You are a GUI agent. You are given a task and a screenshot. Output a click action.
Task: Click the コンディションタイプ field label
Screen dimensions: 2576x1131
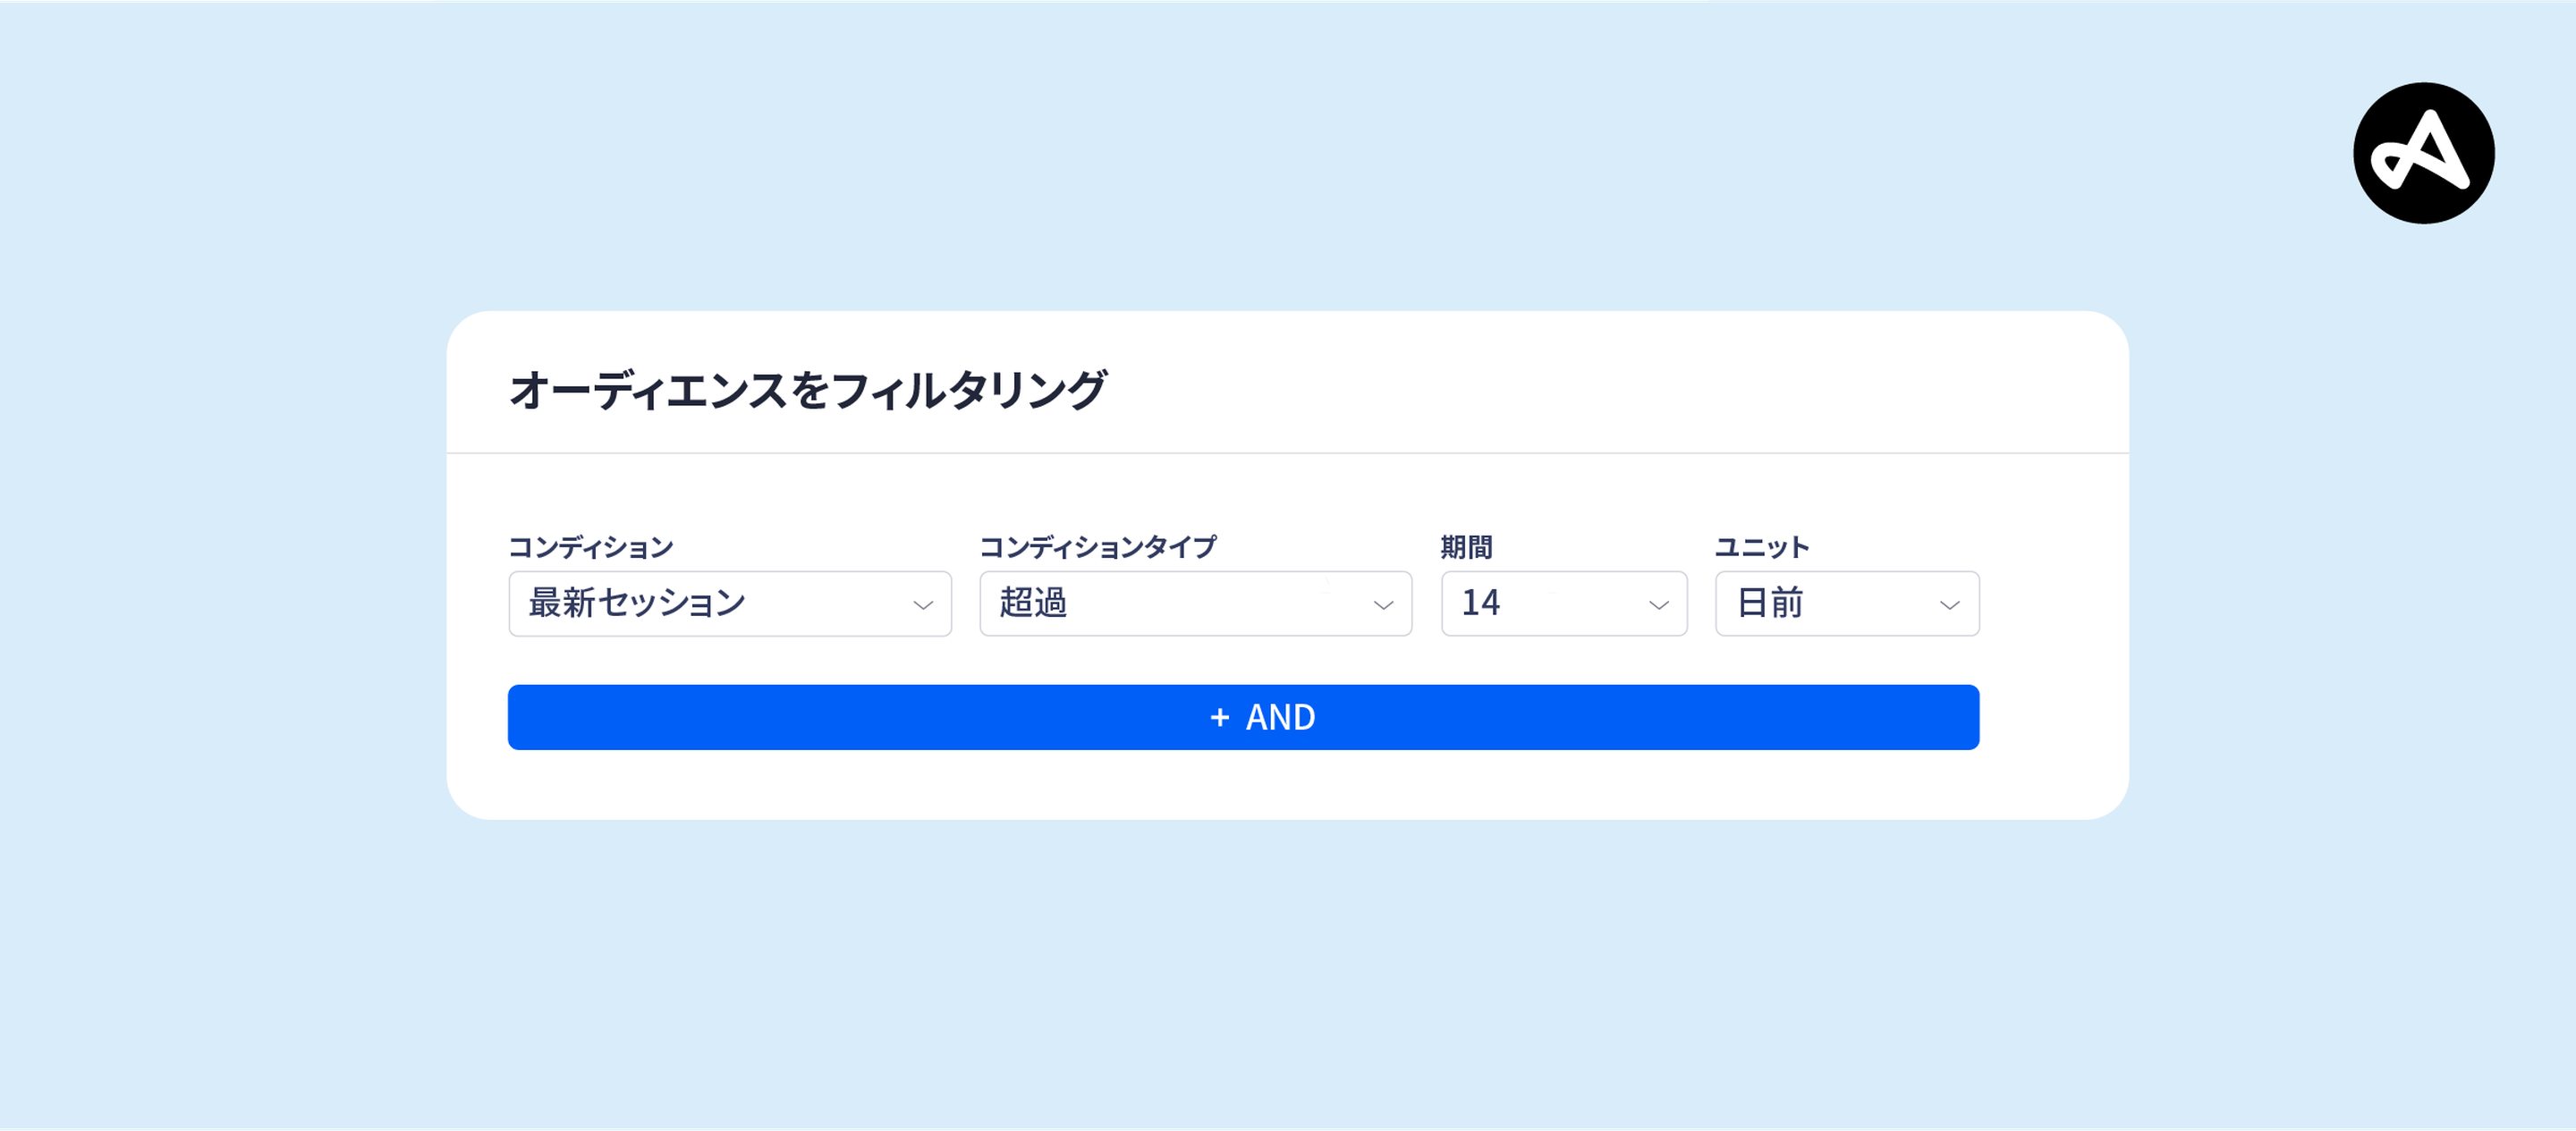coord(1098,547)
